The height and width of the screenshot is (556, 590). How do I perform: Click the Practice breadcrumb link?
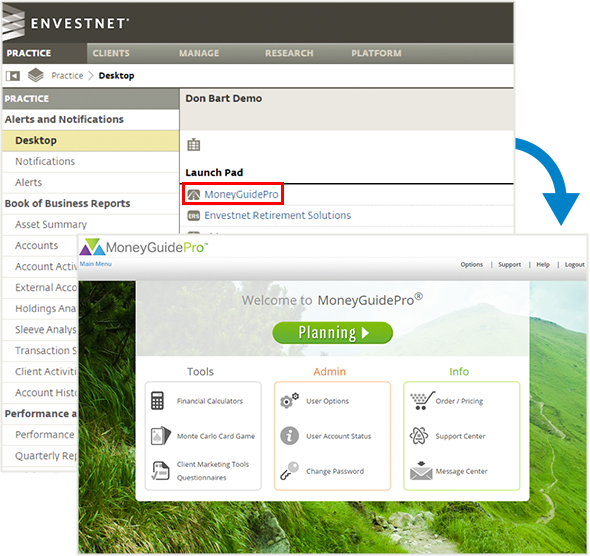pos(67,76)
